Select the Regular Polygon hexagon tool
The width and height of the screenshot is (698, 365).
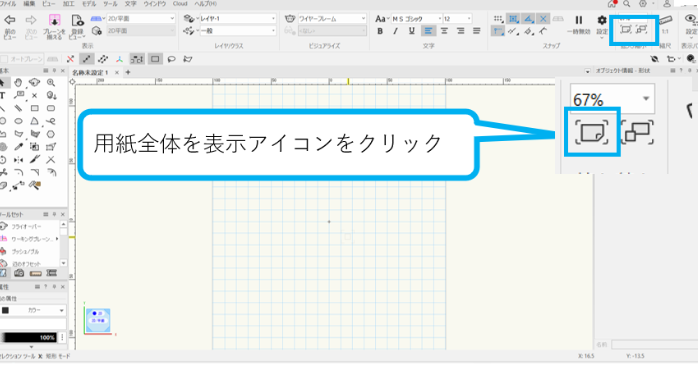point(51,134)
